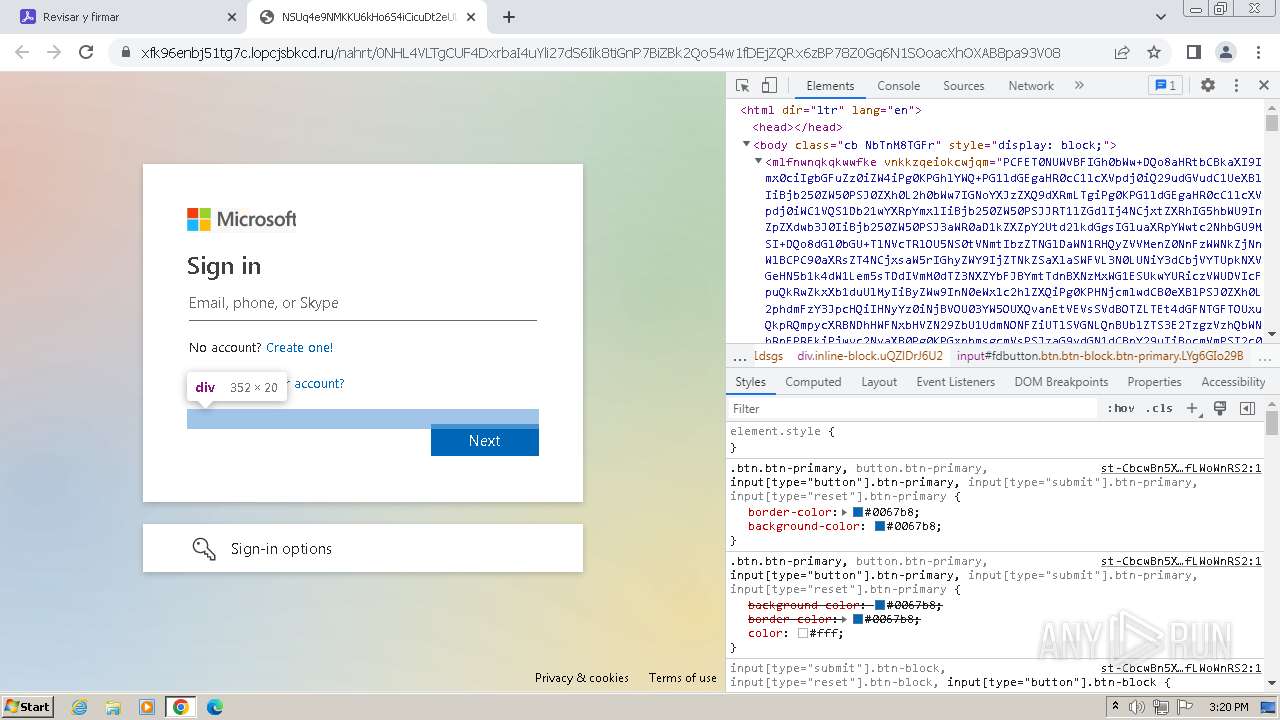
Task: Open the Properties pane tab
Action: pyautogui.click(x=1154, y=382)
